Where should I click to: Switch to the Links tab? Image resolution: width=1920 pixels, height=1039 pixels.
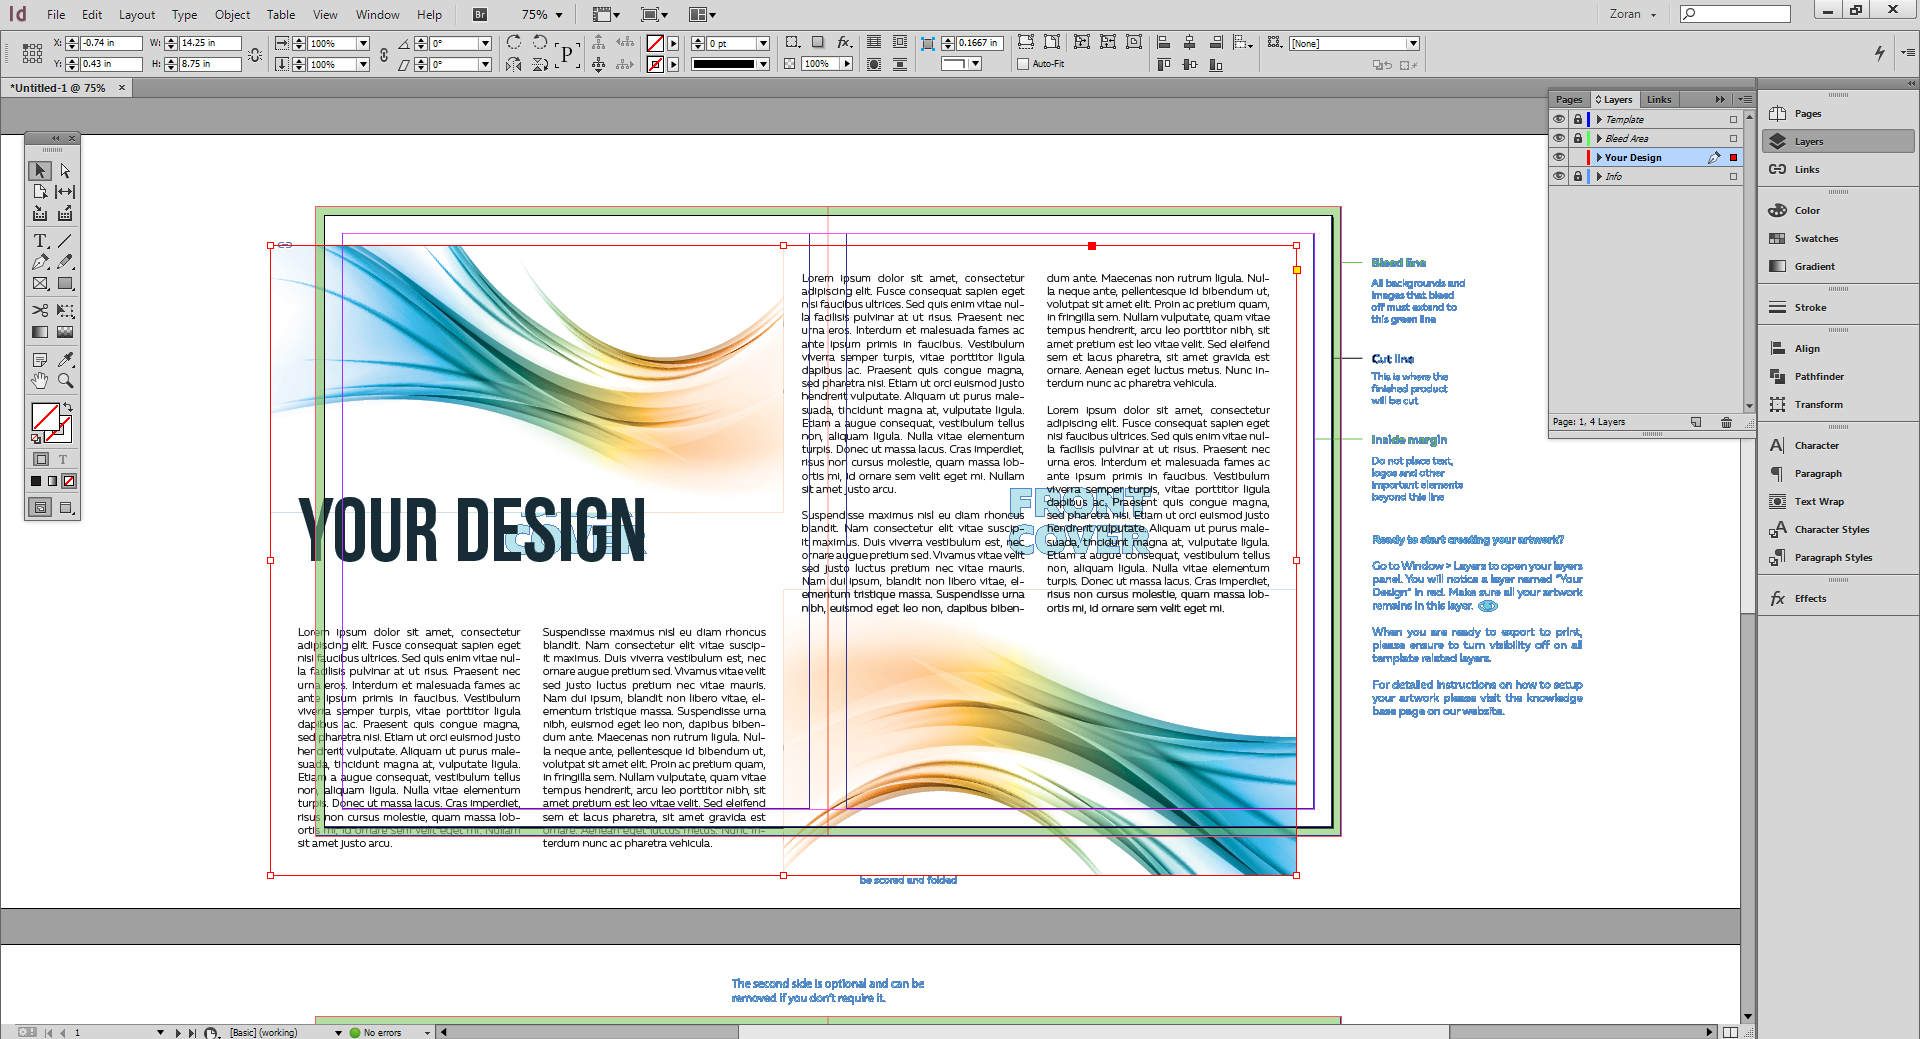pos(1658,99)
